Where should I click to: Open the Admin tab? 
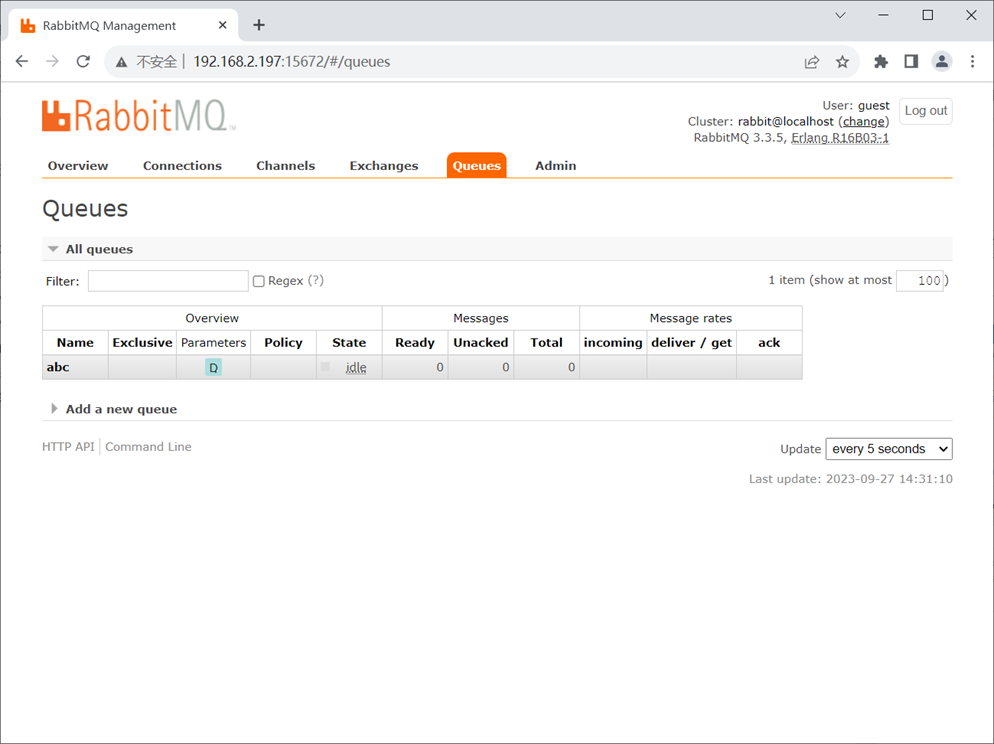[x=555, y=166]
